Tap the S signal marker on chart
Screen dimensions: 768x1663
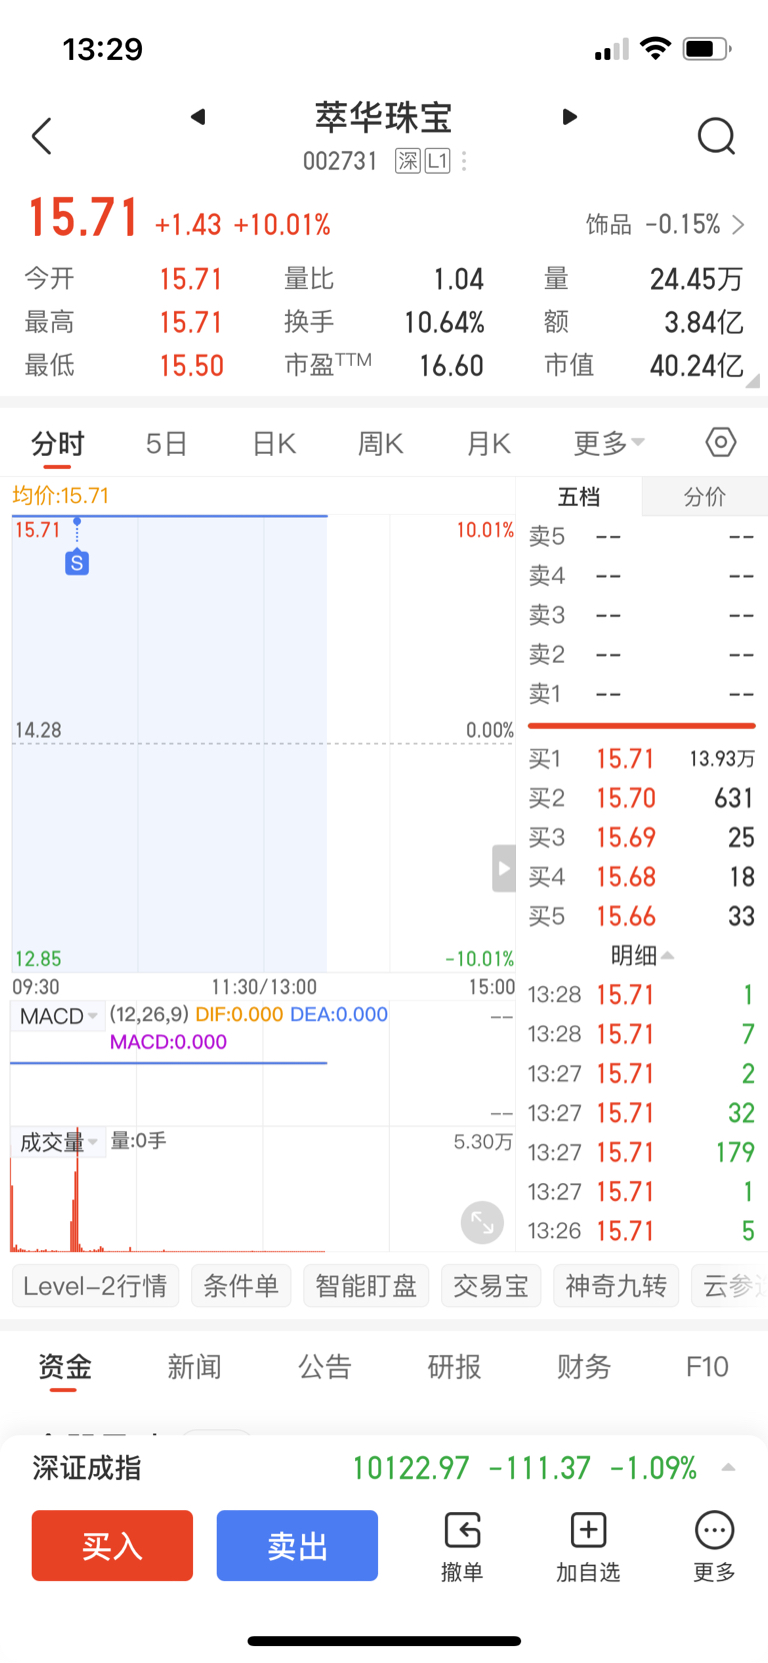coord(77,563)
